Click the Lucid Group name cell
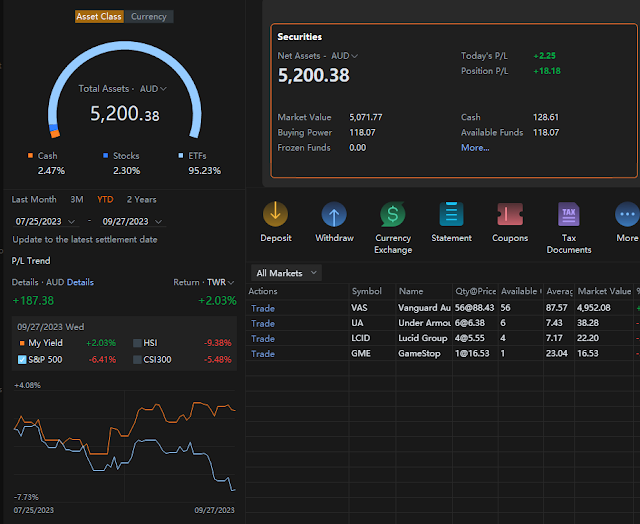Image resolution: width=640 pixels, height=524 pixels. tap(424, 338)
